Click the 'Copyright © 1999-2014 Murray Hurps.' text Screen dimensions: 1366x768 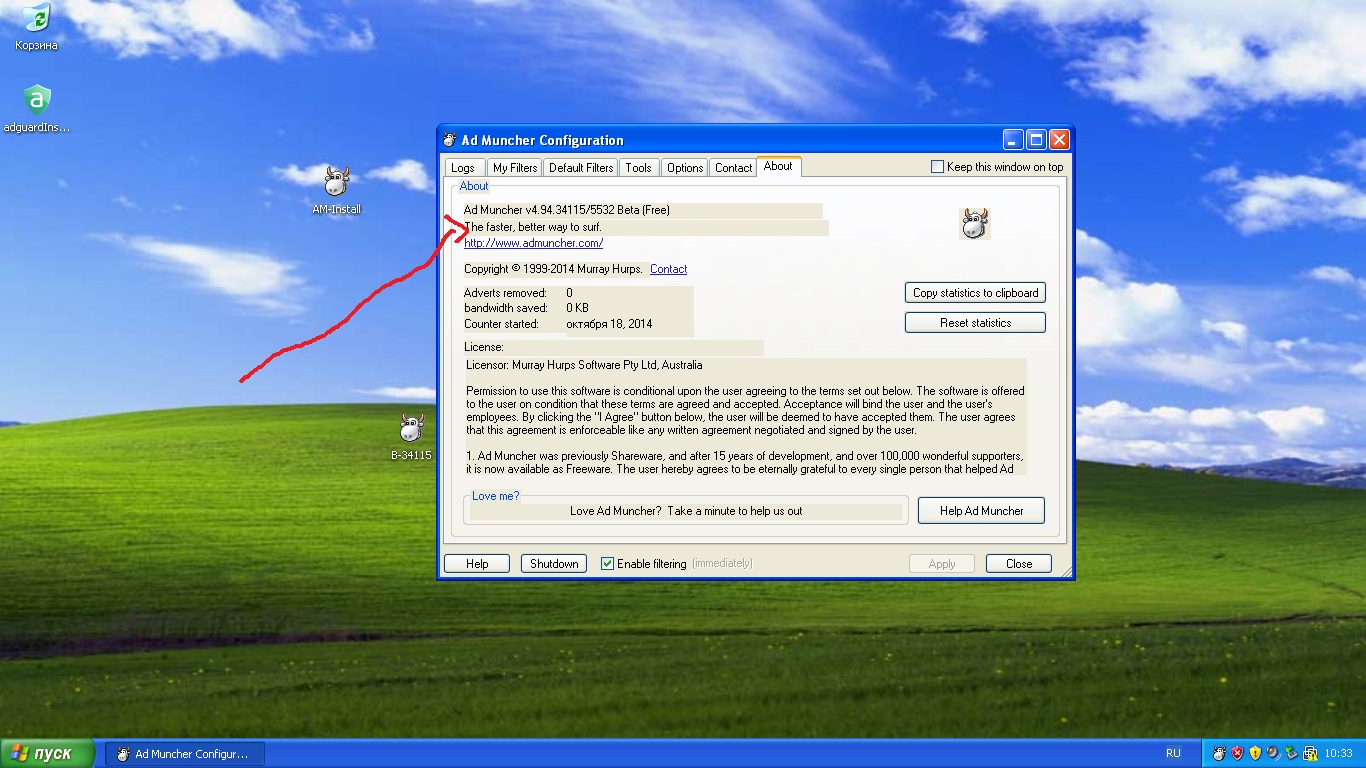coord(554,269)
